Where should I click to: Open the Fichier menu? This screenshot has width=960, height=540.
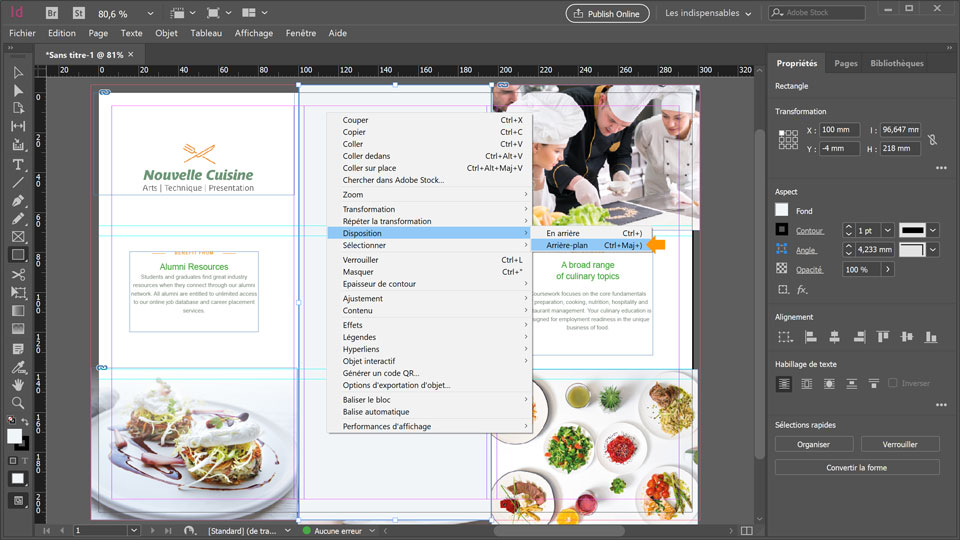coord(22,33)
